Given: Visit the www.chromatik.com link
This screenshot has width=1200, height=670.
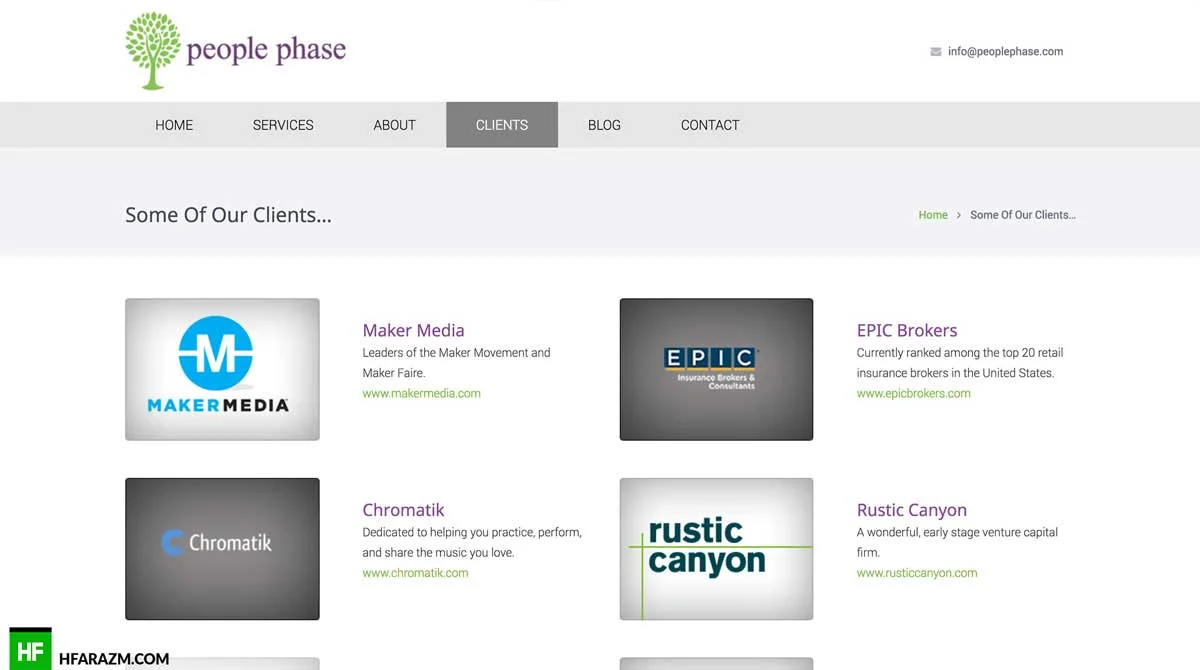Looking at the screenshot, I should pyautogui.click(x=415, y=573).
